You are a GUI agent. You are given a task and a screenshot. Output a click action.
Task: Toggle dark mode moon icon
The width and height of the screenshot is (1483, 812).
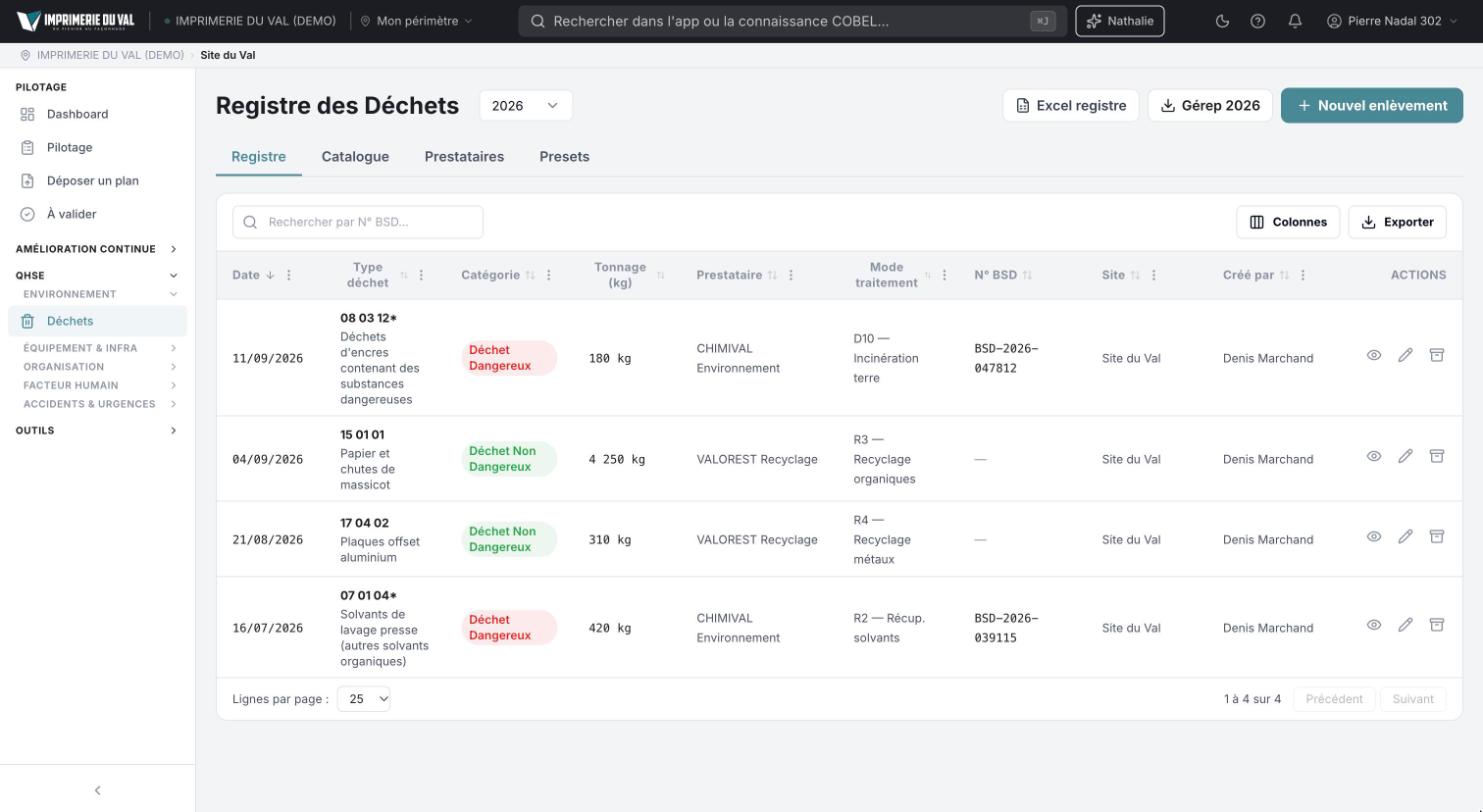1222,21
